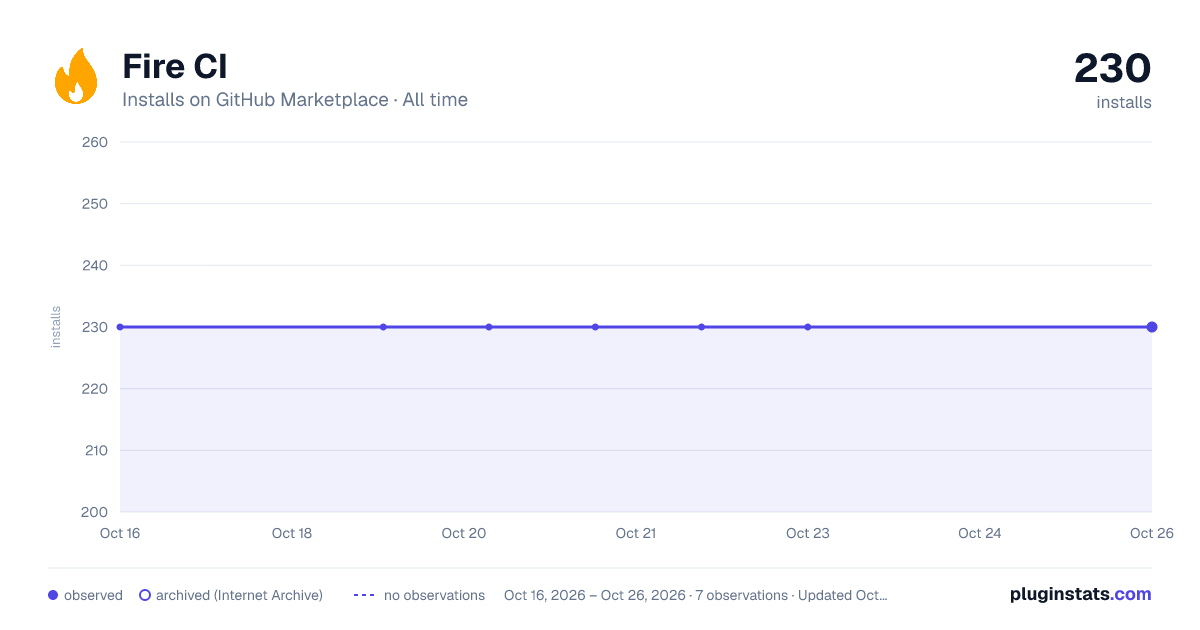This screenshot has height=630, width=1200.
Task: Select the large Oct 26 data point
Action: click(x=1152, y=327)
